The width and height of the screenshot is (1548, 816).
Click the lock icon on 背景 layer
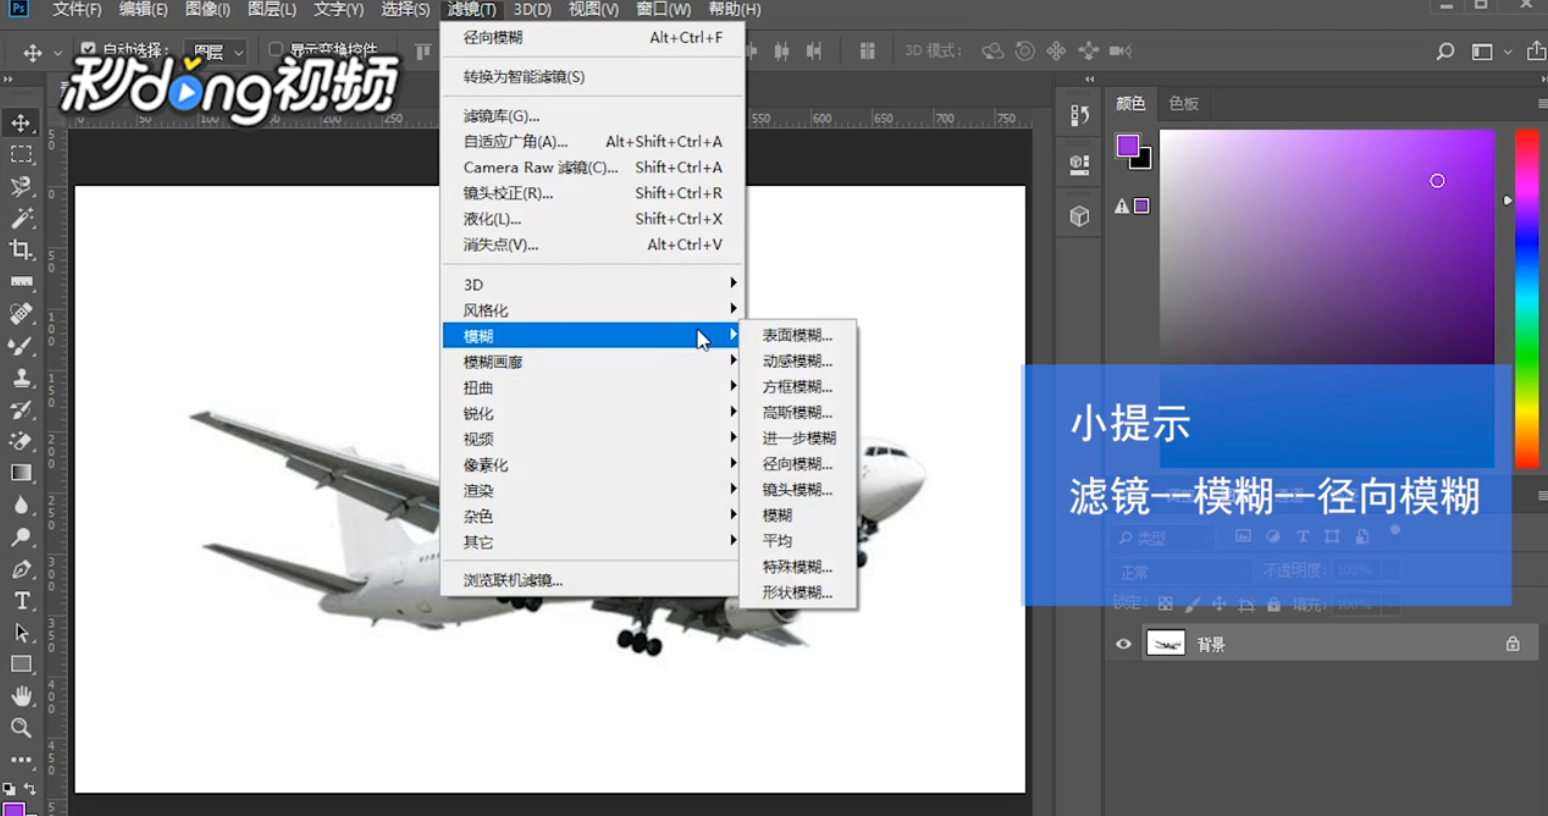1513,644
